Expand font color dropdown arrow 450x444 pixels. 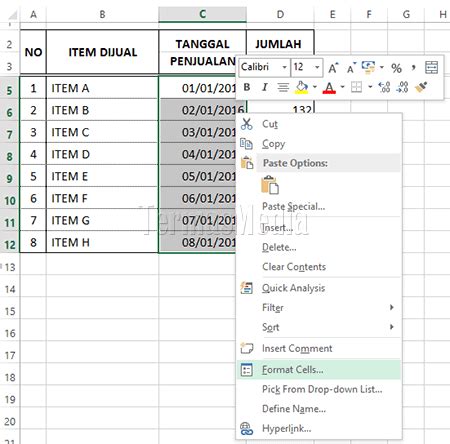[x=342, y=87]
